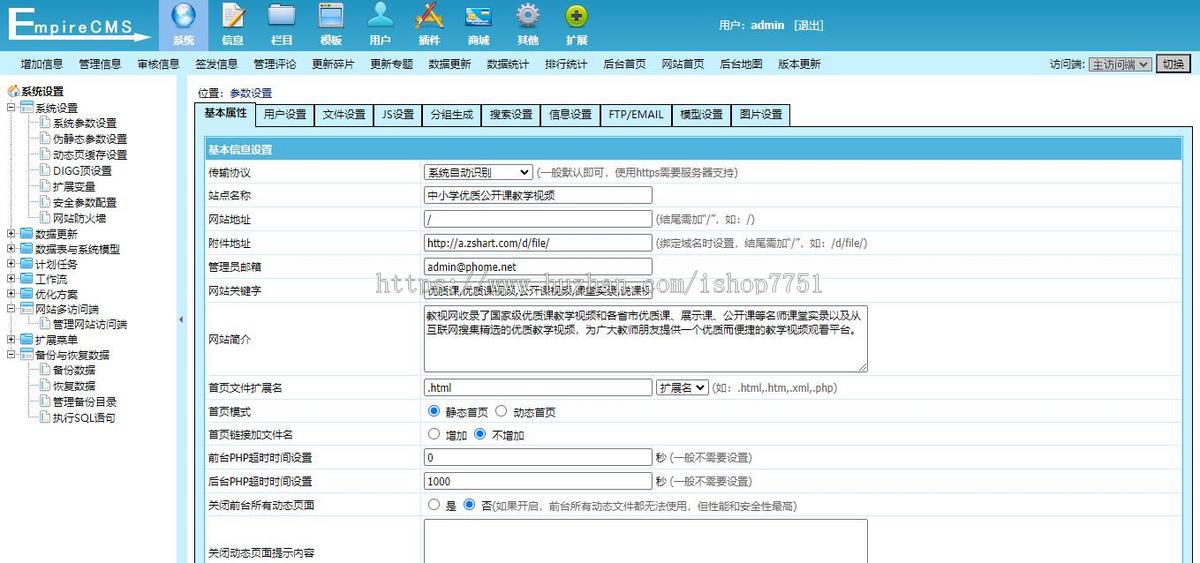The width and height of the screenshot is (1200, 563).
Task: Click the page icon next to 动态页缓存设置
Action: 45,155
